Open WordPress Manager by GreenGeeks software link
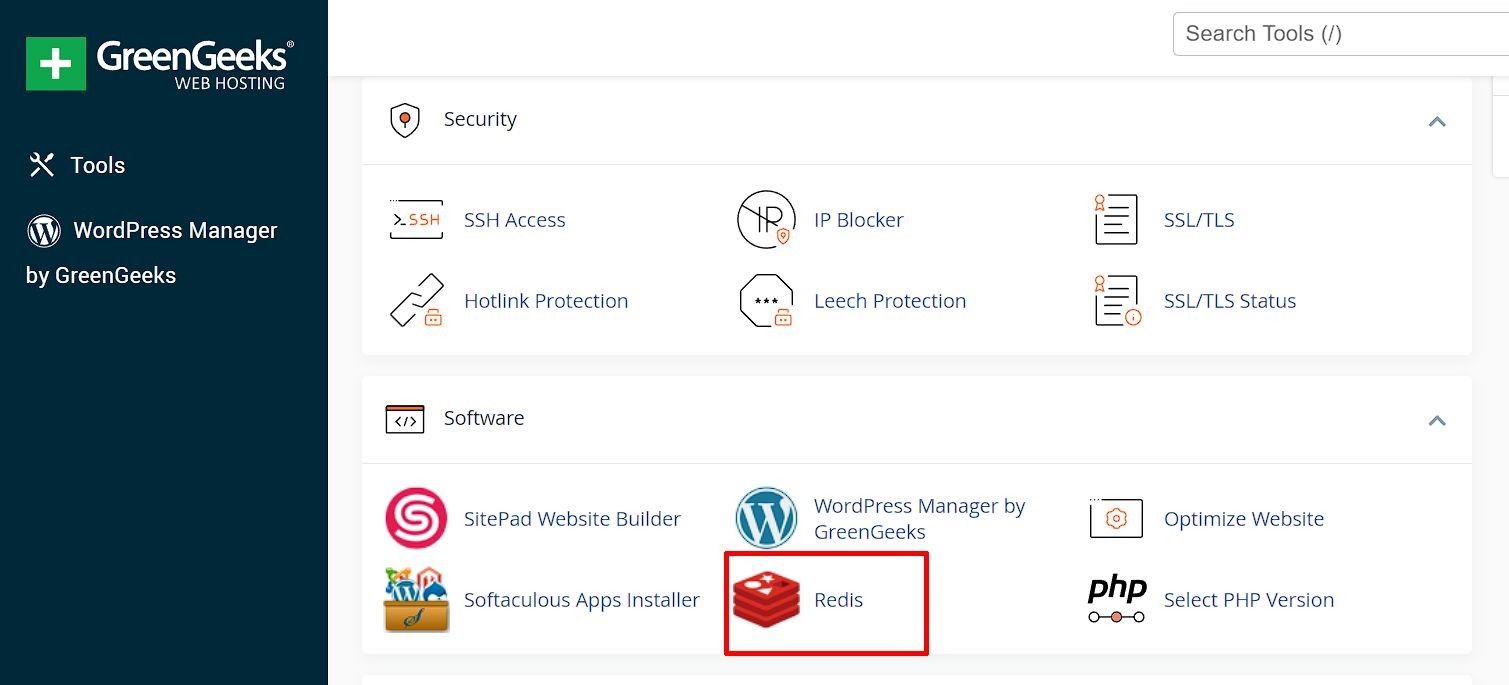 (x=920, y=519)
